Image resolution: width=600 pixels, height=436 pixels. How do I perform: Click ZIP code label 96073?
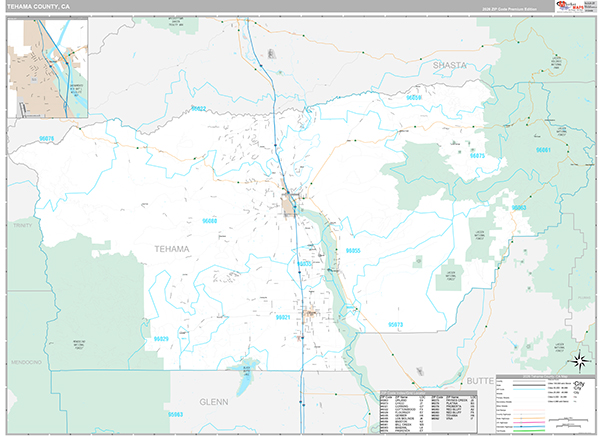[395, 325]
